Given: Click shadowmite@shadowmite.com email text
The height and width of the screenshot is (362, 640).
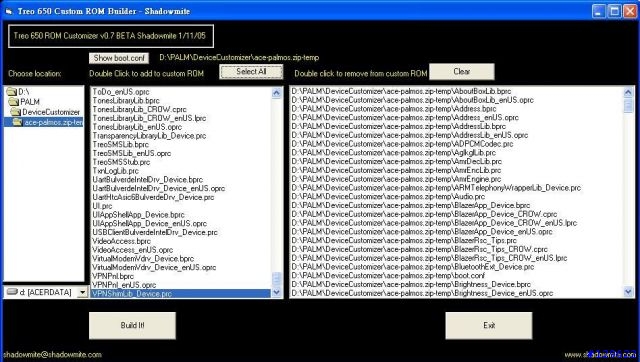Looking at the screenshot, I should pyautogui.click(x=52, y=355).
